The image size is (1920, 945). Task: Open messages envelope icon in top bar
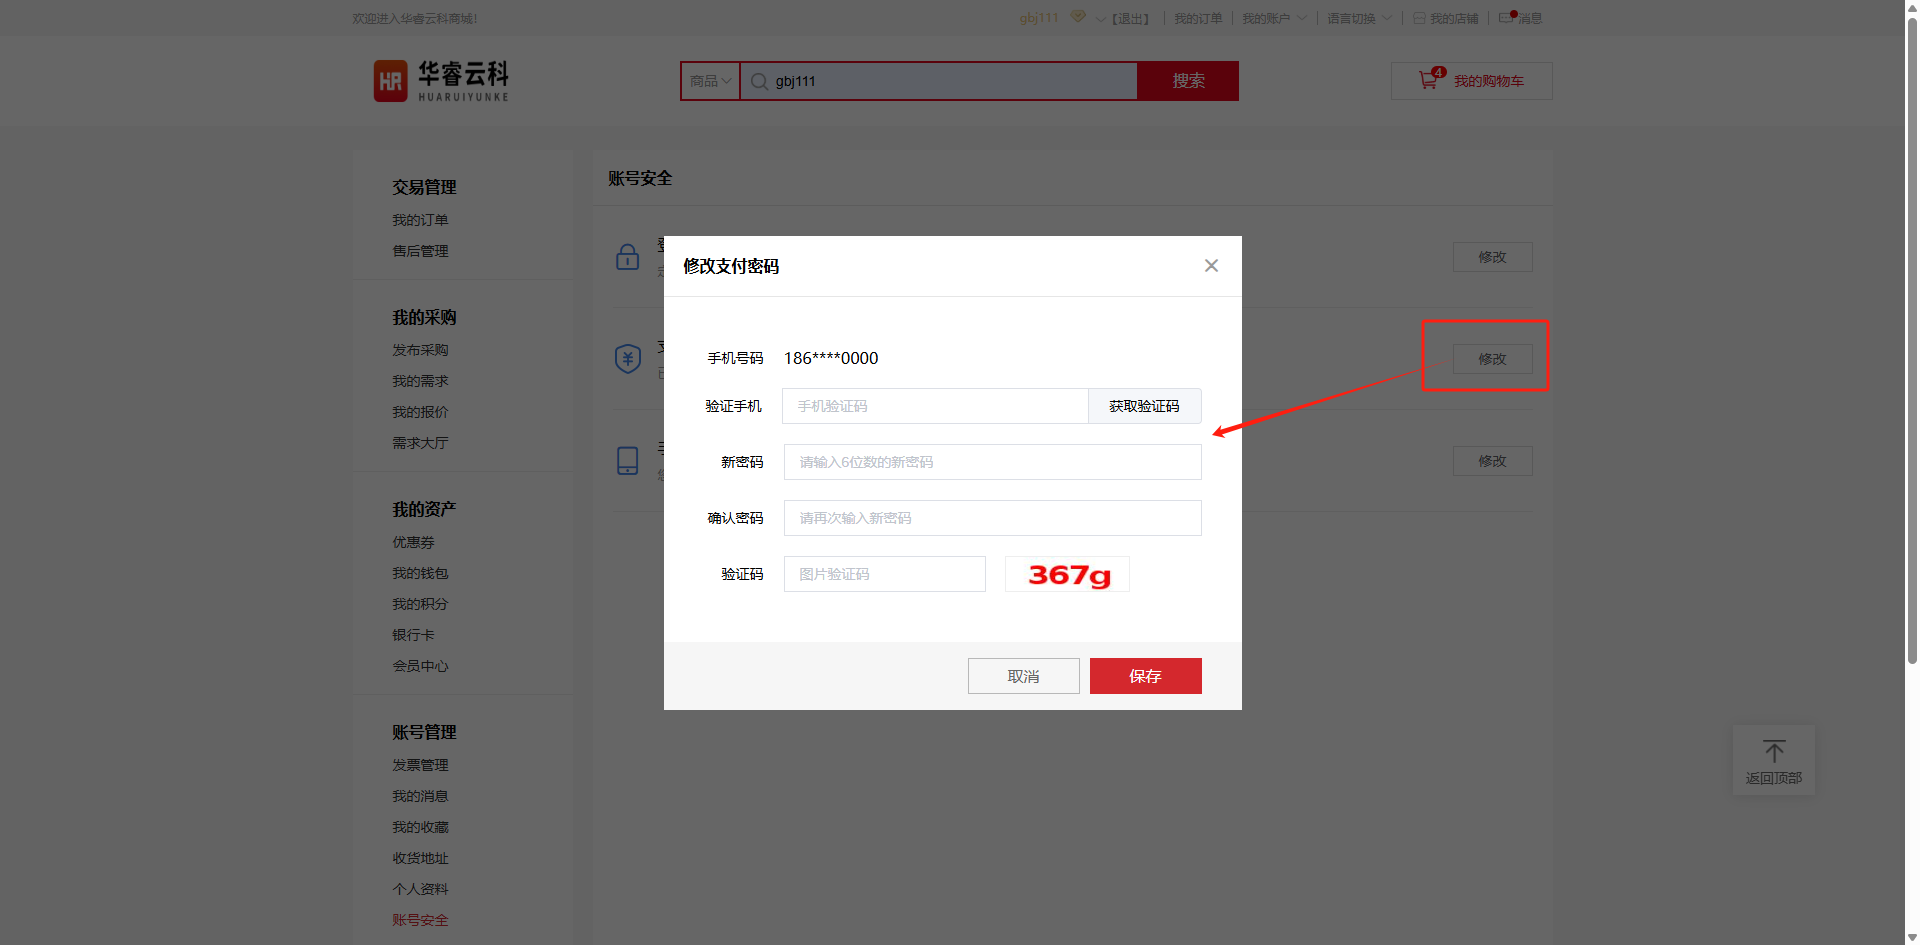[x=1506, y=18]
